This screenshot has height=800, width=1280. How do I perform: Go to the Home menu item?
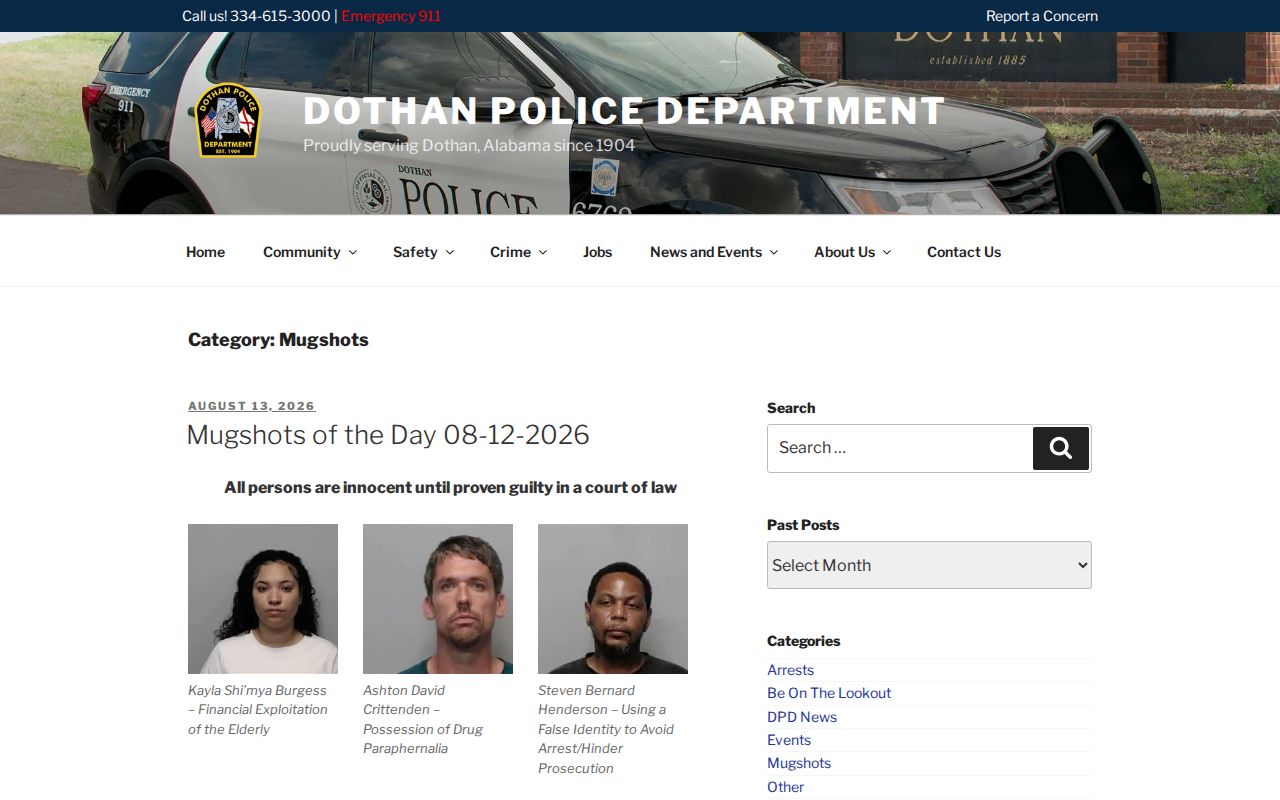[x=205, y=252]
